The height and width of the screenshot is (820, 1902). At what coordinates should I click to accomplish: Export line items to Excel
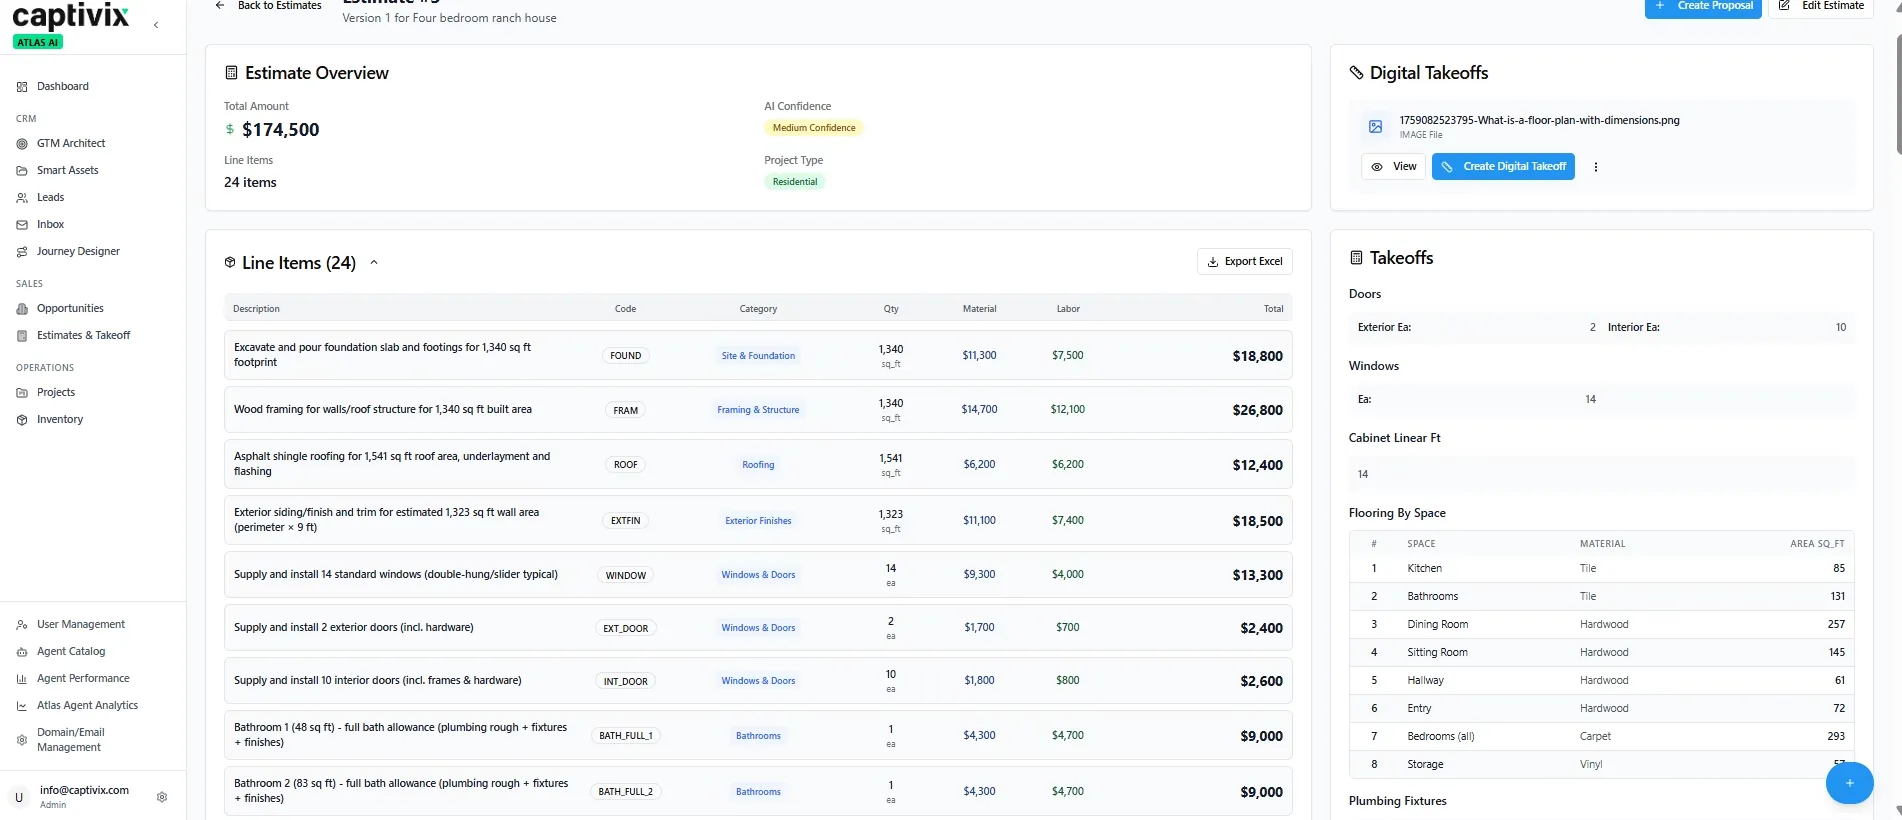coord(1245,261)
